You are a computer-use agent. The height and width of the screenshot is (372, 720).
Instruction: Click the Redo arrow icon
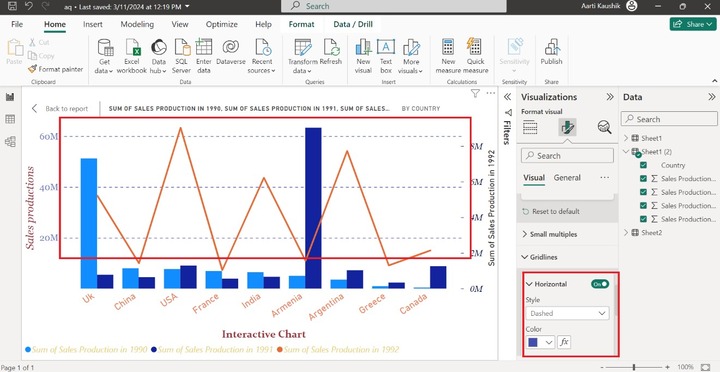(45, 6)
